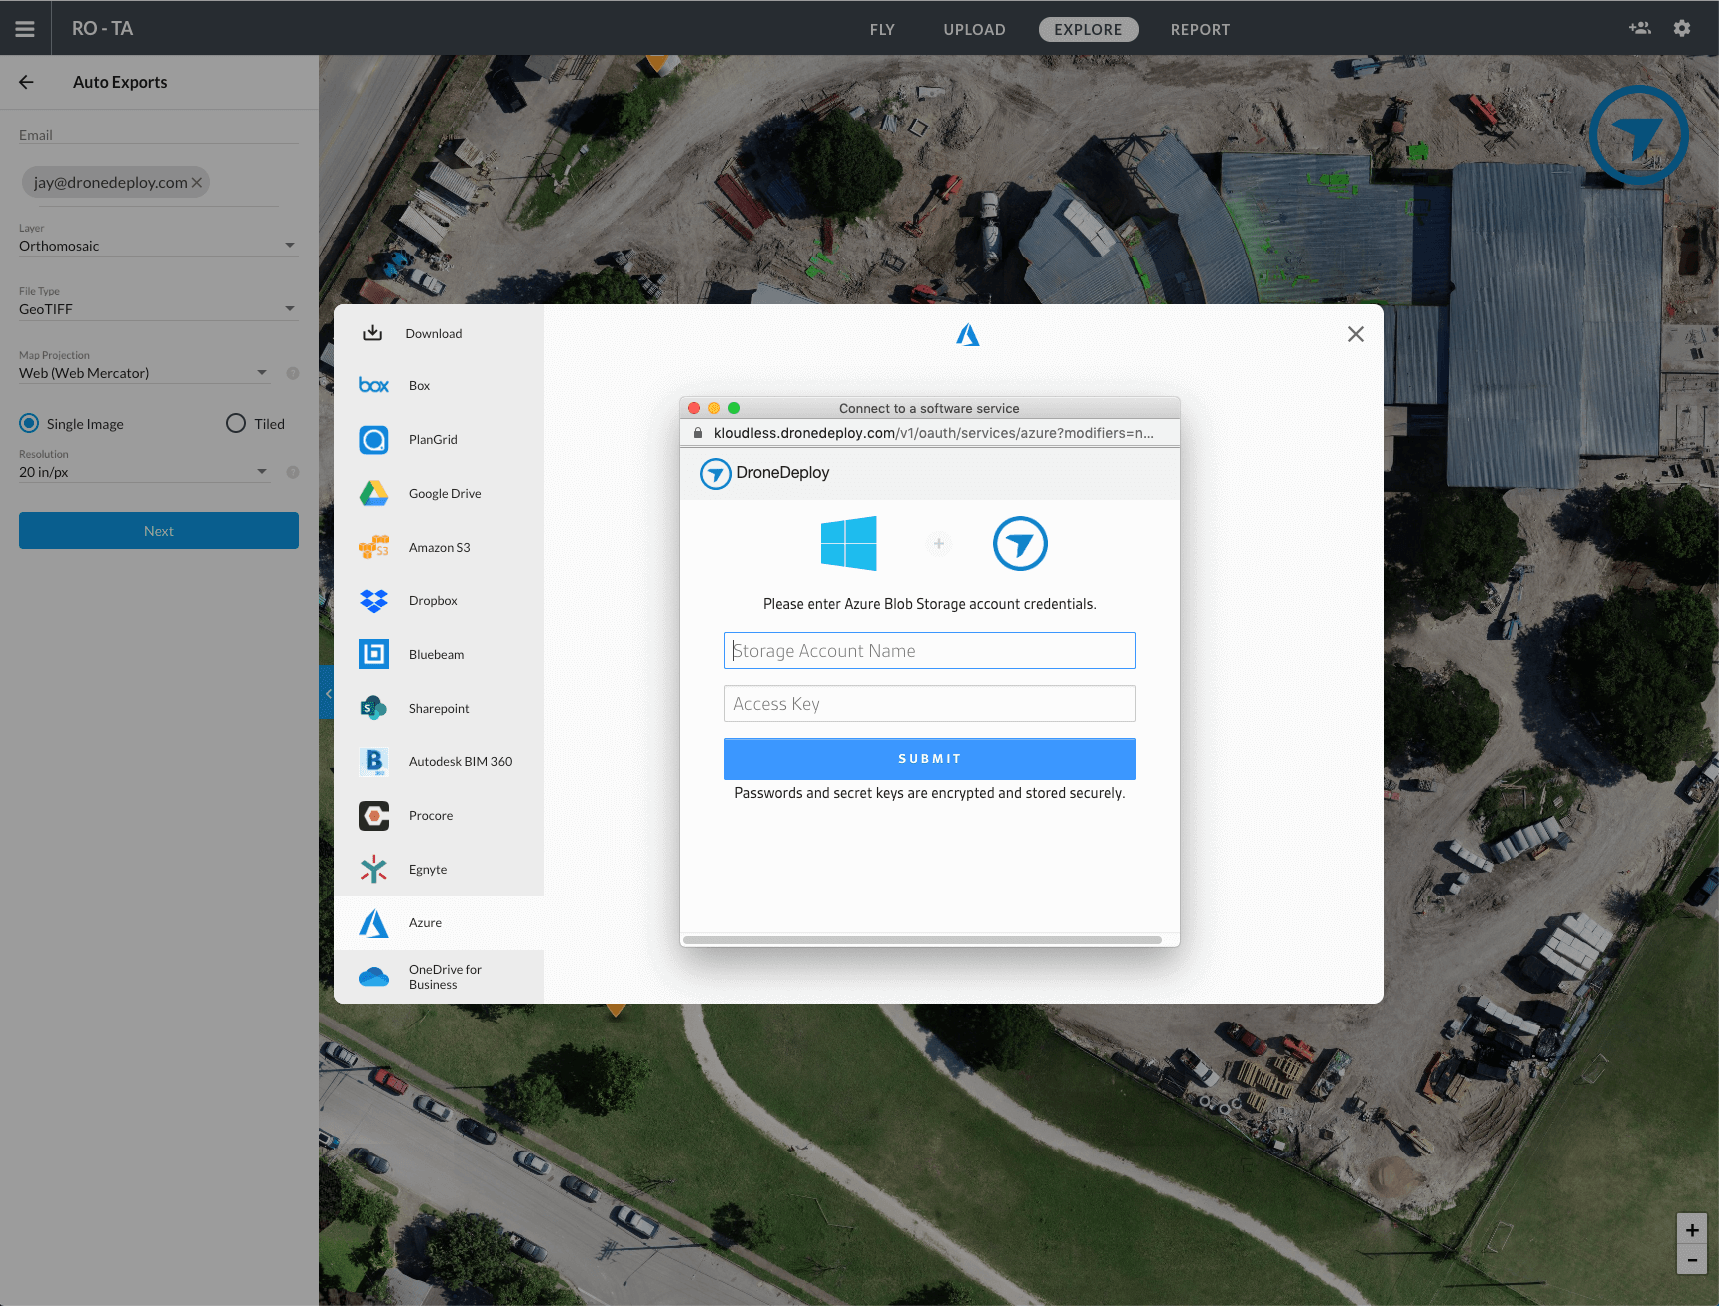The height and width of the screenshot is (1306, 1719).
Task: Open the Resolution 20 in/px dropdown
Action: [144, 472]
